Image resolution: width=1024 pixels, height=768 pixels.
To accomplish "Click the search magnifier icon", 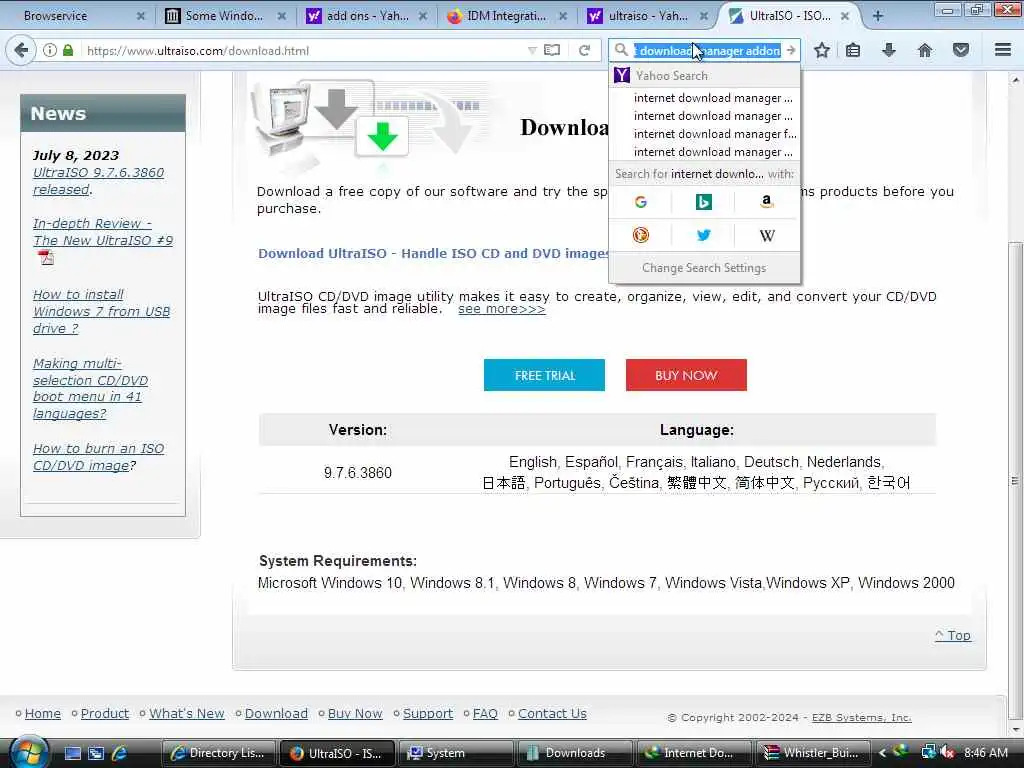I will coord(621,50).
